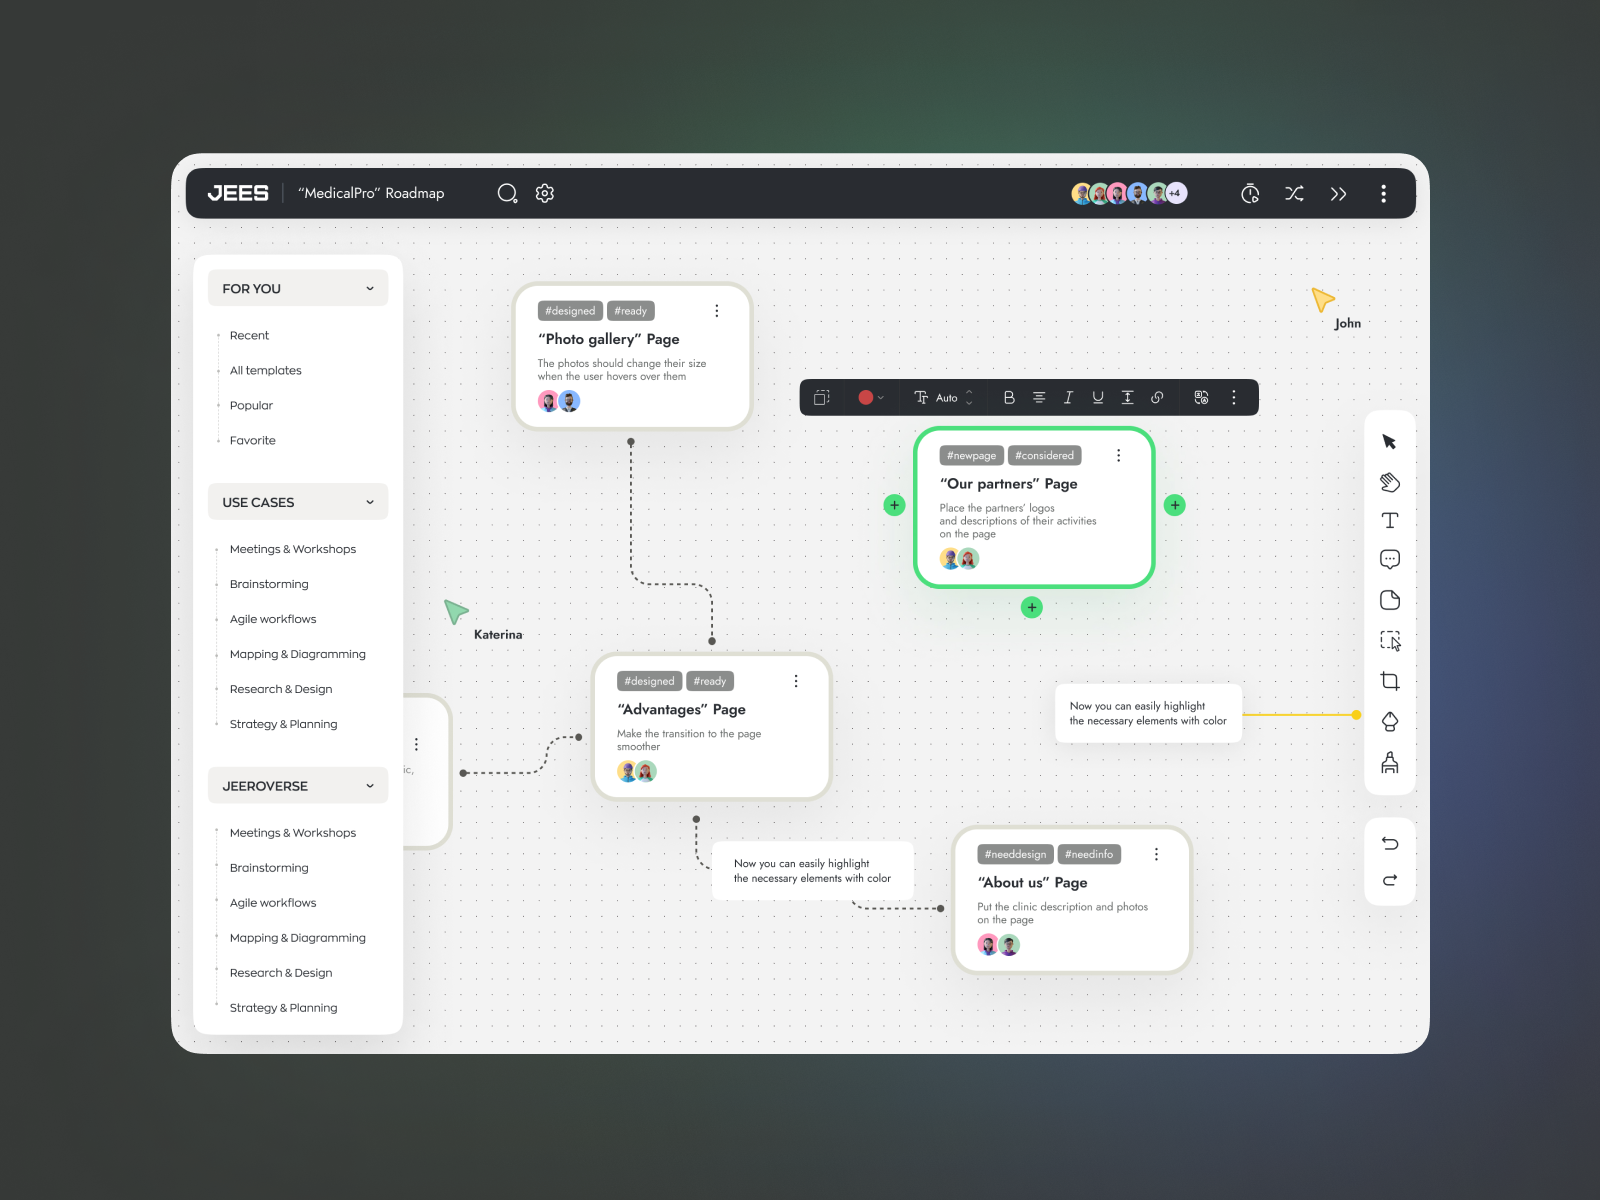Collapse the USE CASES section
The height and width of the screenshot is (1200, 1600).
[x=298, y=502]
